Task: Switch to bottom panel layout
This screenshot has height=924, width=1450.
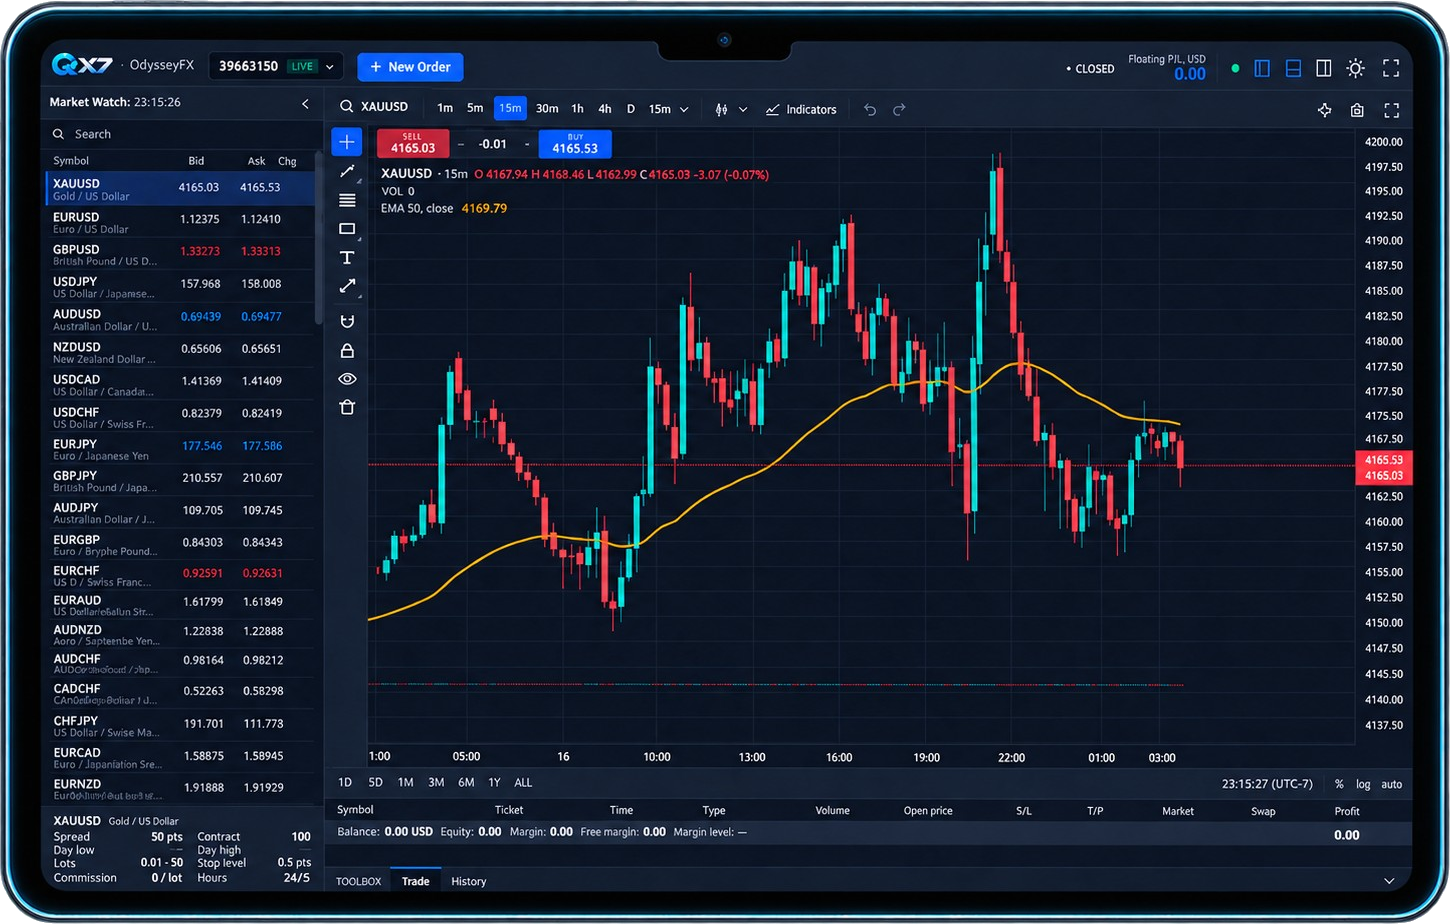Action: point(1293,68)
